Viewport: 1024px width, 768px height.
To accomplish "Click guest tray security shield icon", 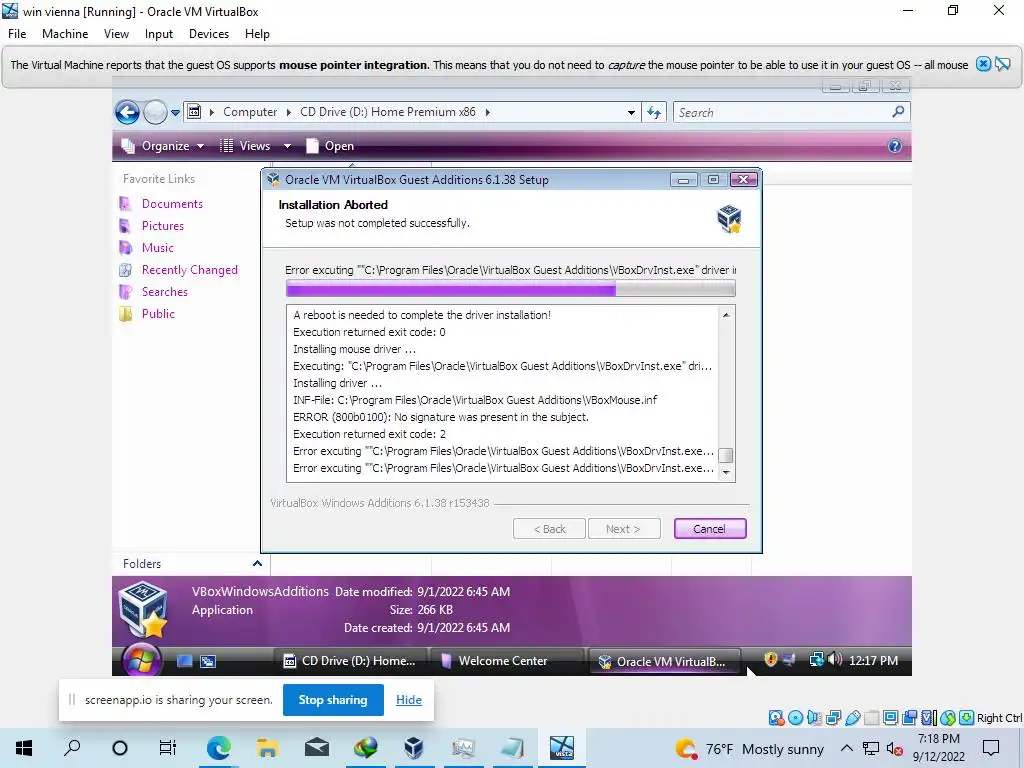I will pyautogui.click(x=771, y=660).
